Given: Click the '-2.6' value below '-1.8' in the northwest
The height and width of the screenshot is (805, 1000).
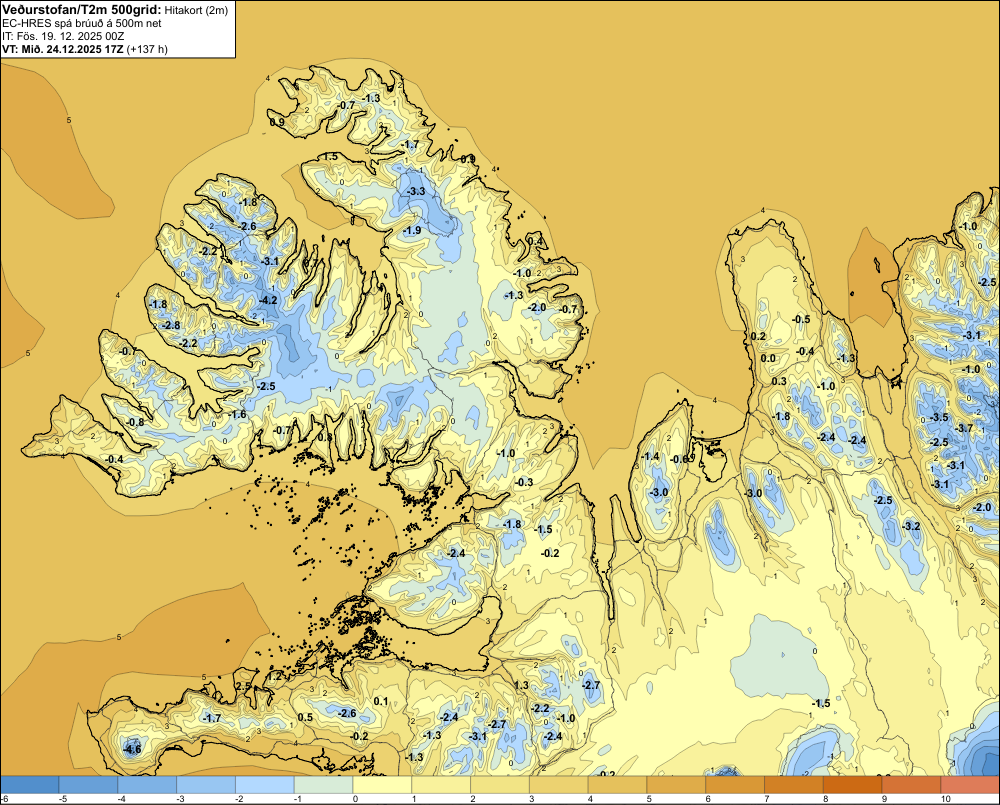Looking at the screenshot, I should coord(247,226).
